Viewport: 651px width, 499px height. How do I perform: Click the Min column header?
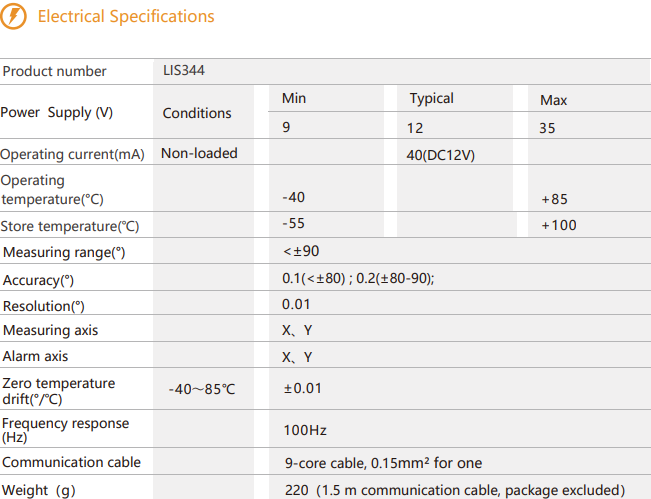click(294, 98)
